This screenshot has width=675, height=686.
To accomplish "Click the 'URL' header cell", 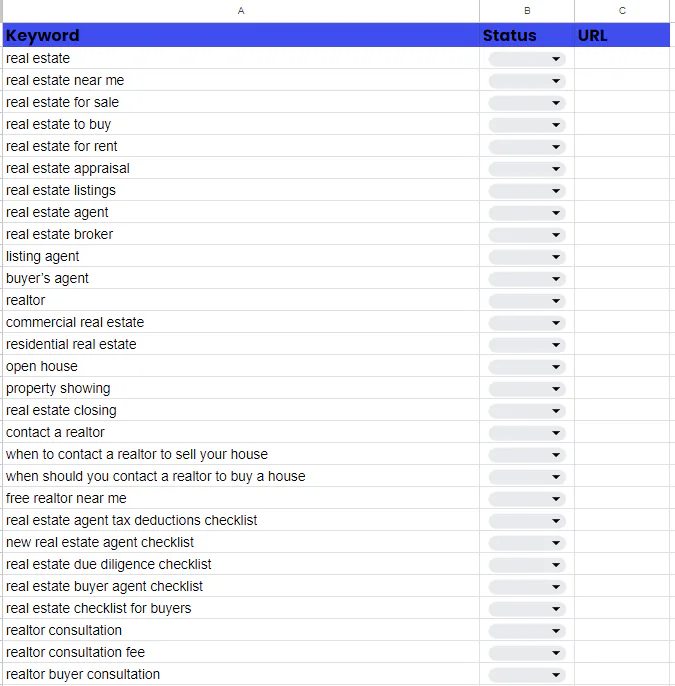I will coord(622,35).
